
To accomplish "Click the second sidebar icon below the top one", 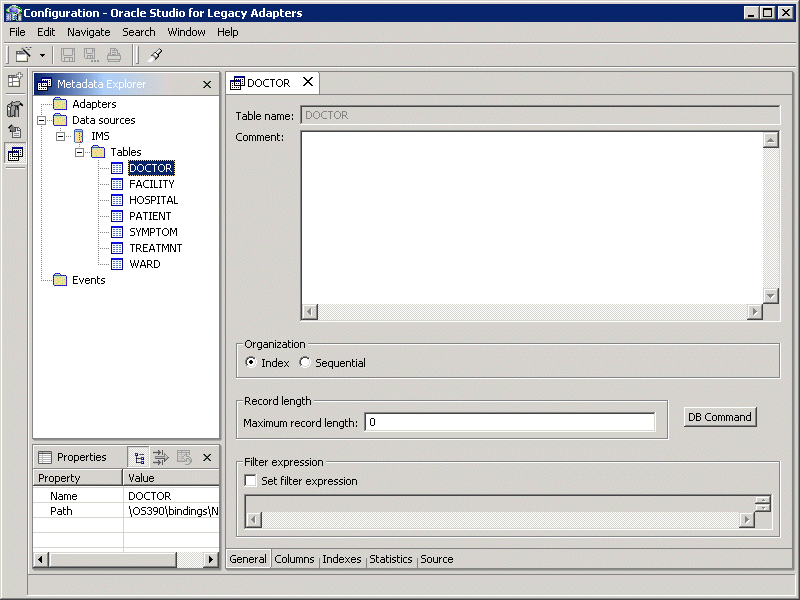I will [15, 108].
